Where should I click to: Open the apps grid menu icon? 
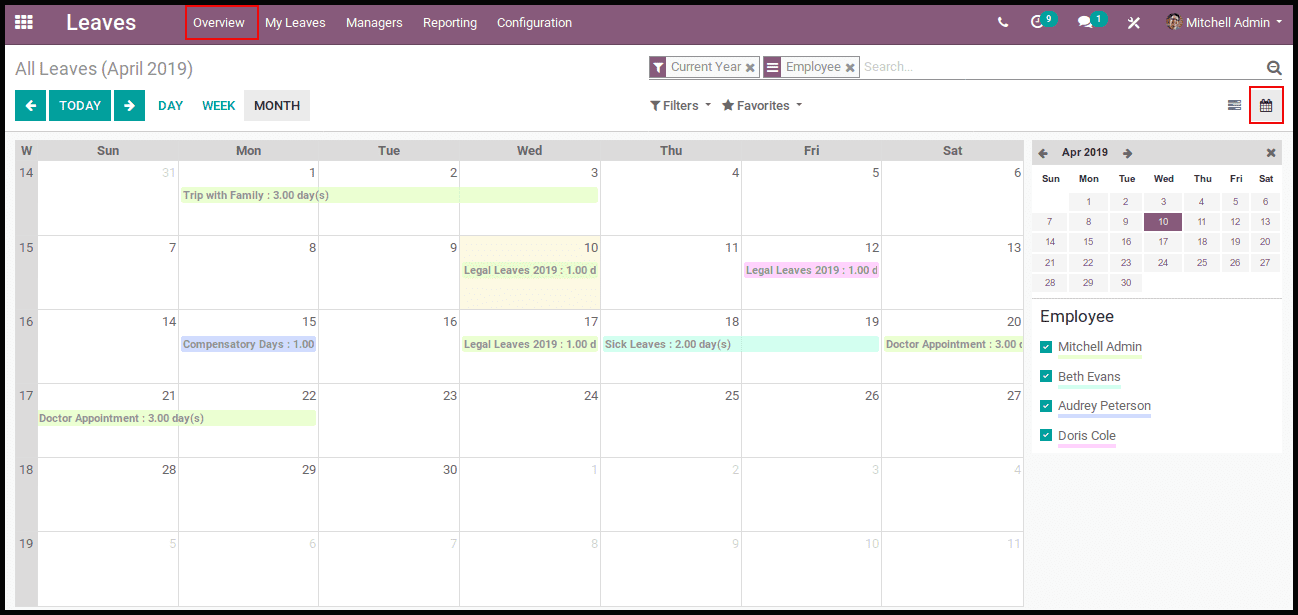pos(24,22)
